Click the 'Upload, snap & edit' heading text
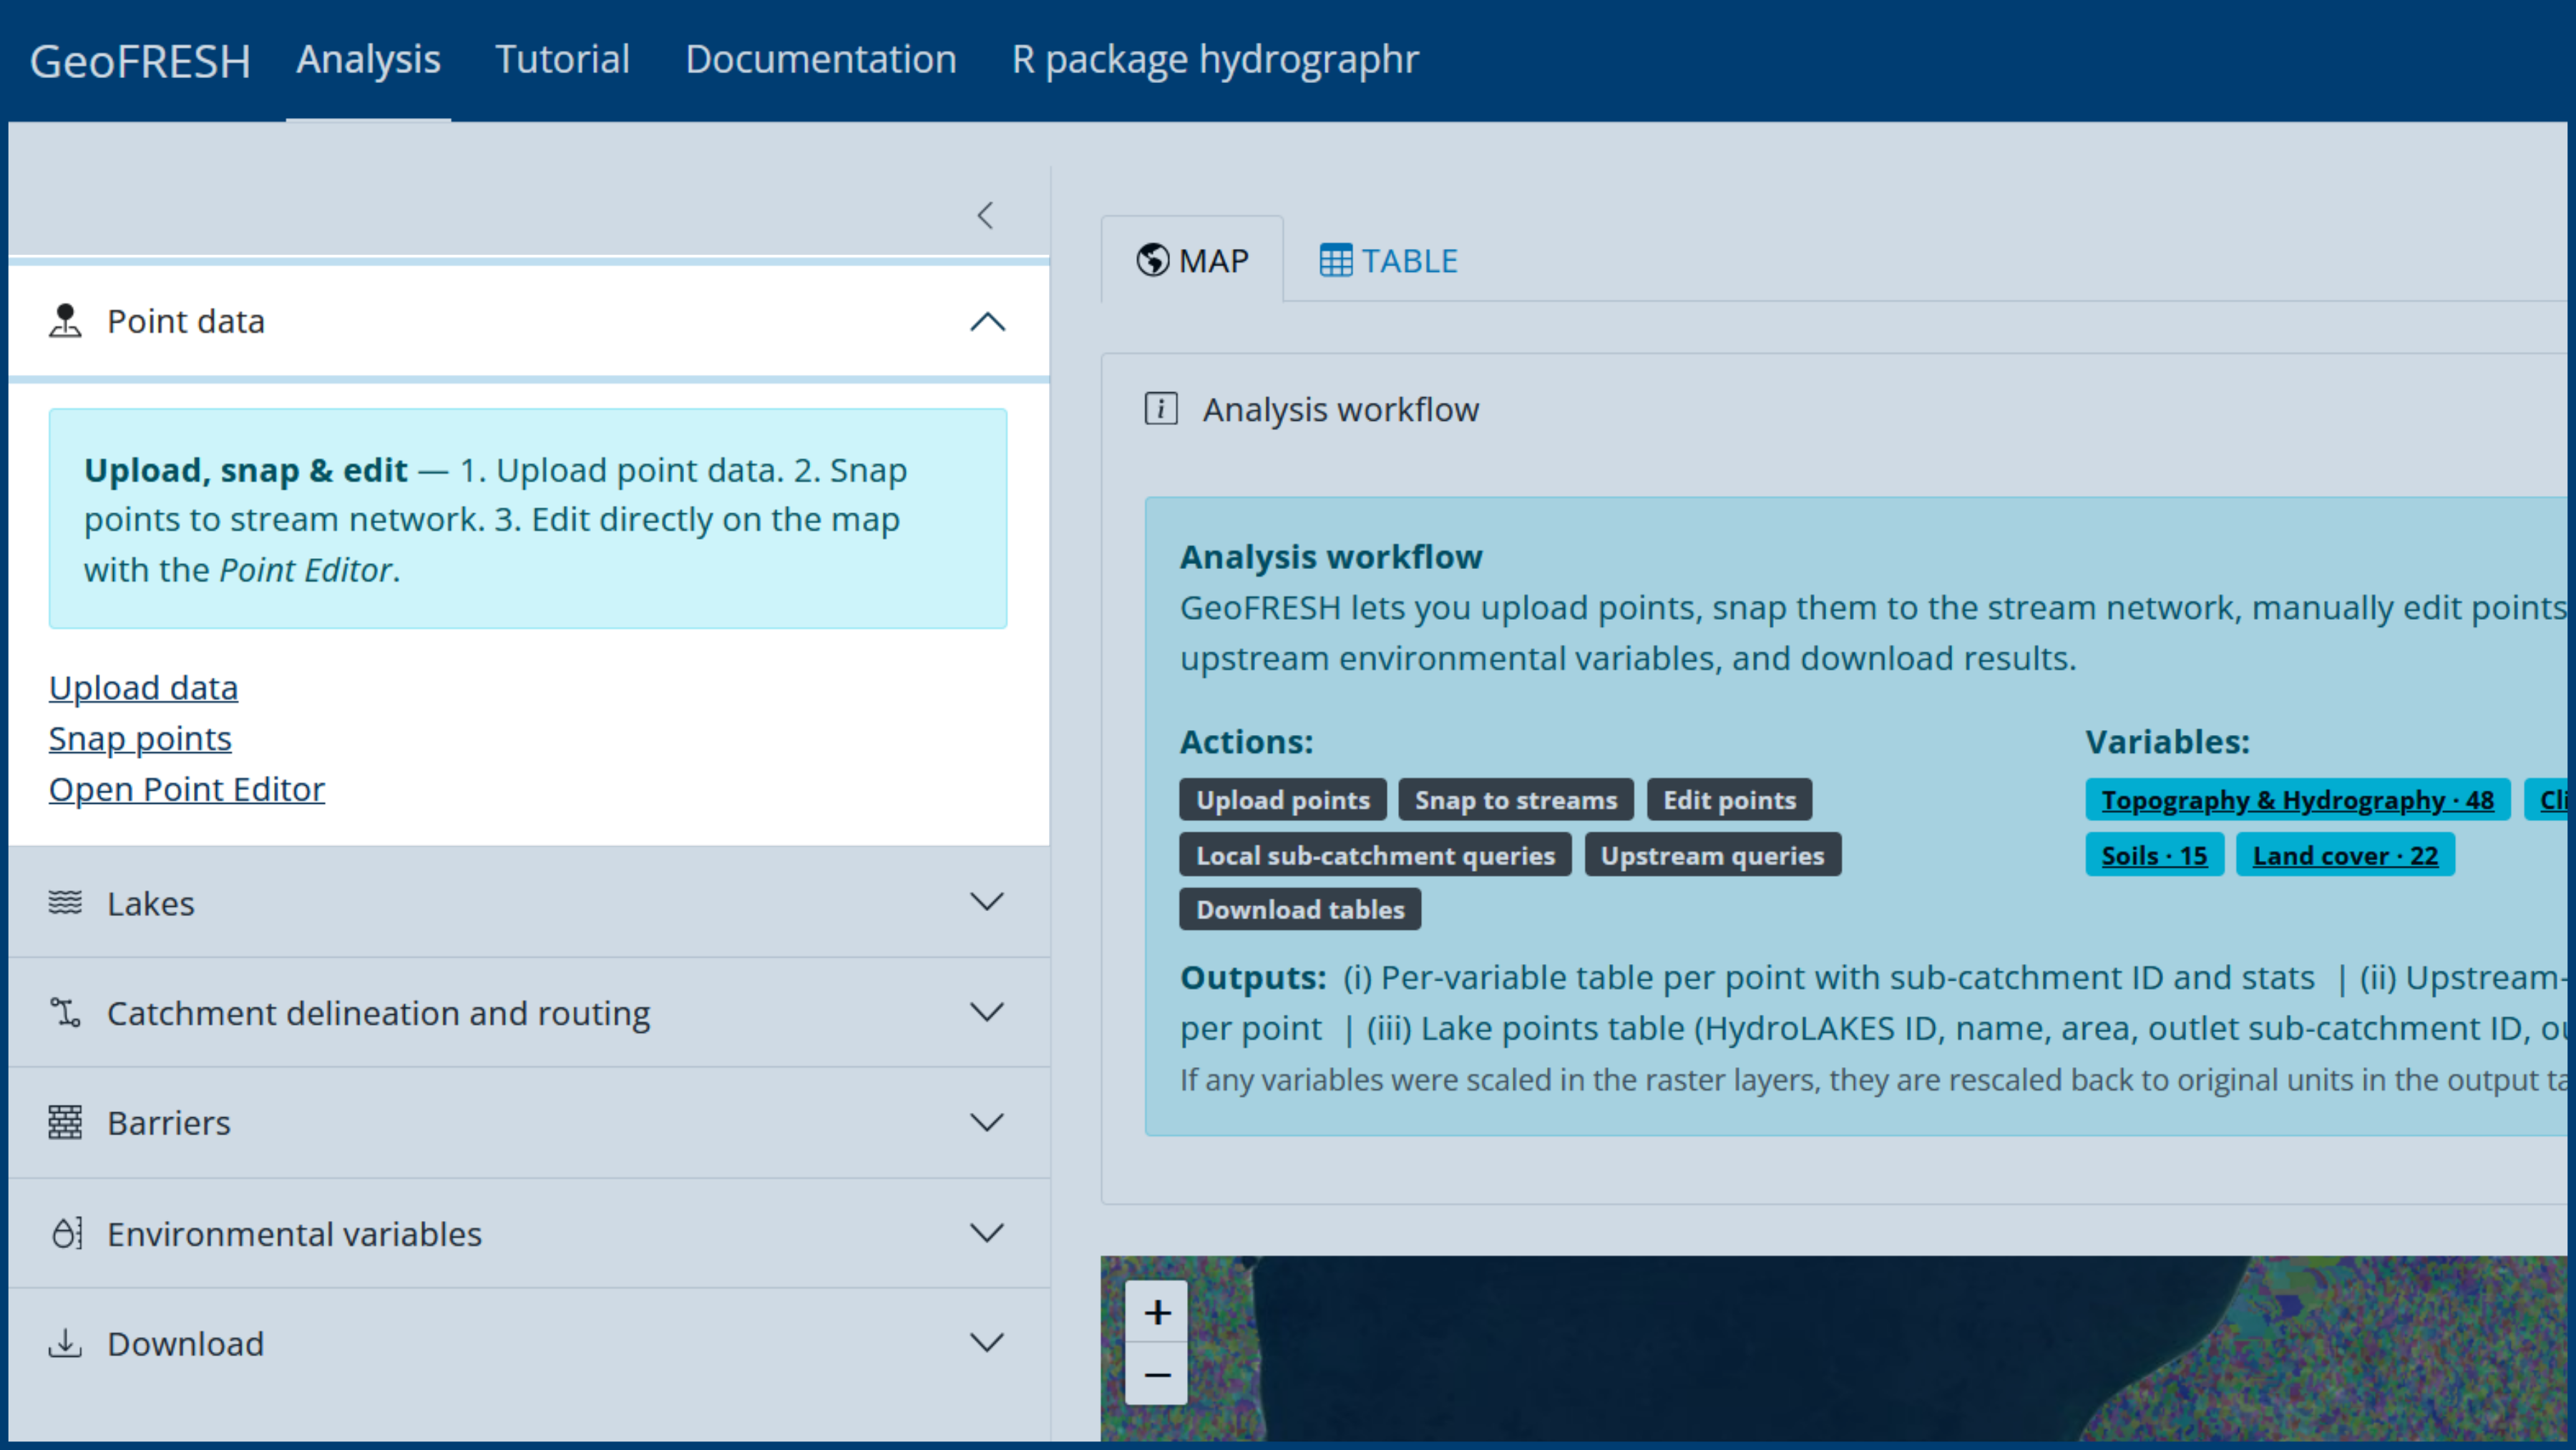 pos(245,470)
